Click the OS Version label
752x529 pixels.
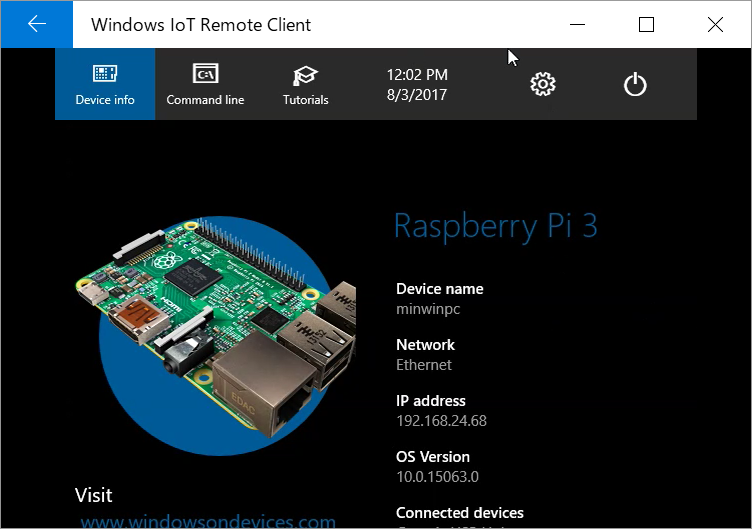(433, 457)
